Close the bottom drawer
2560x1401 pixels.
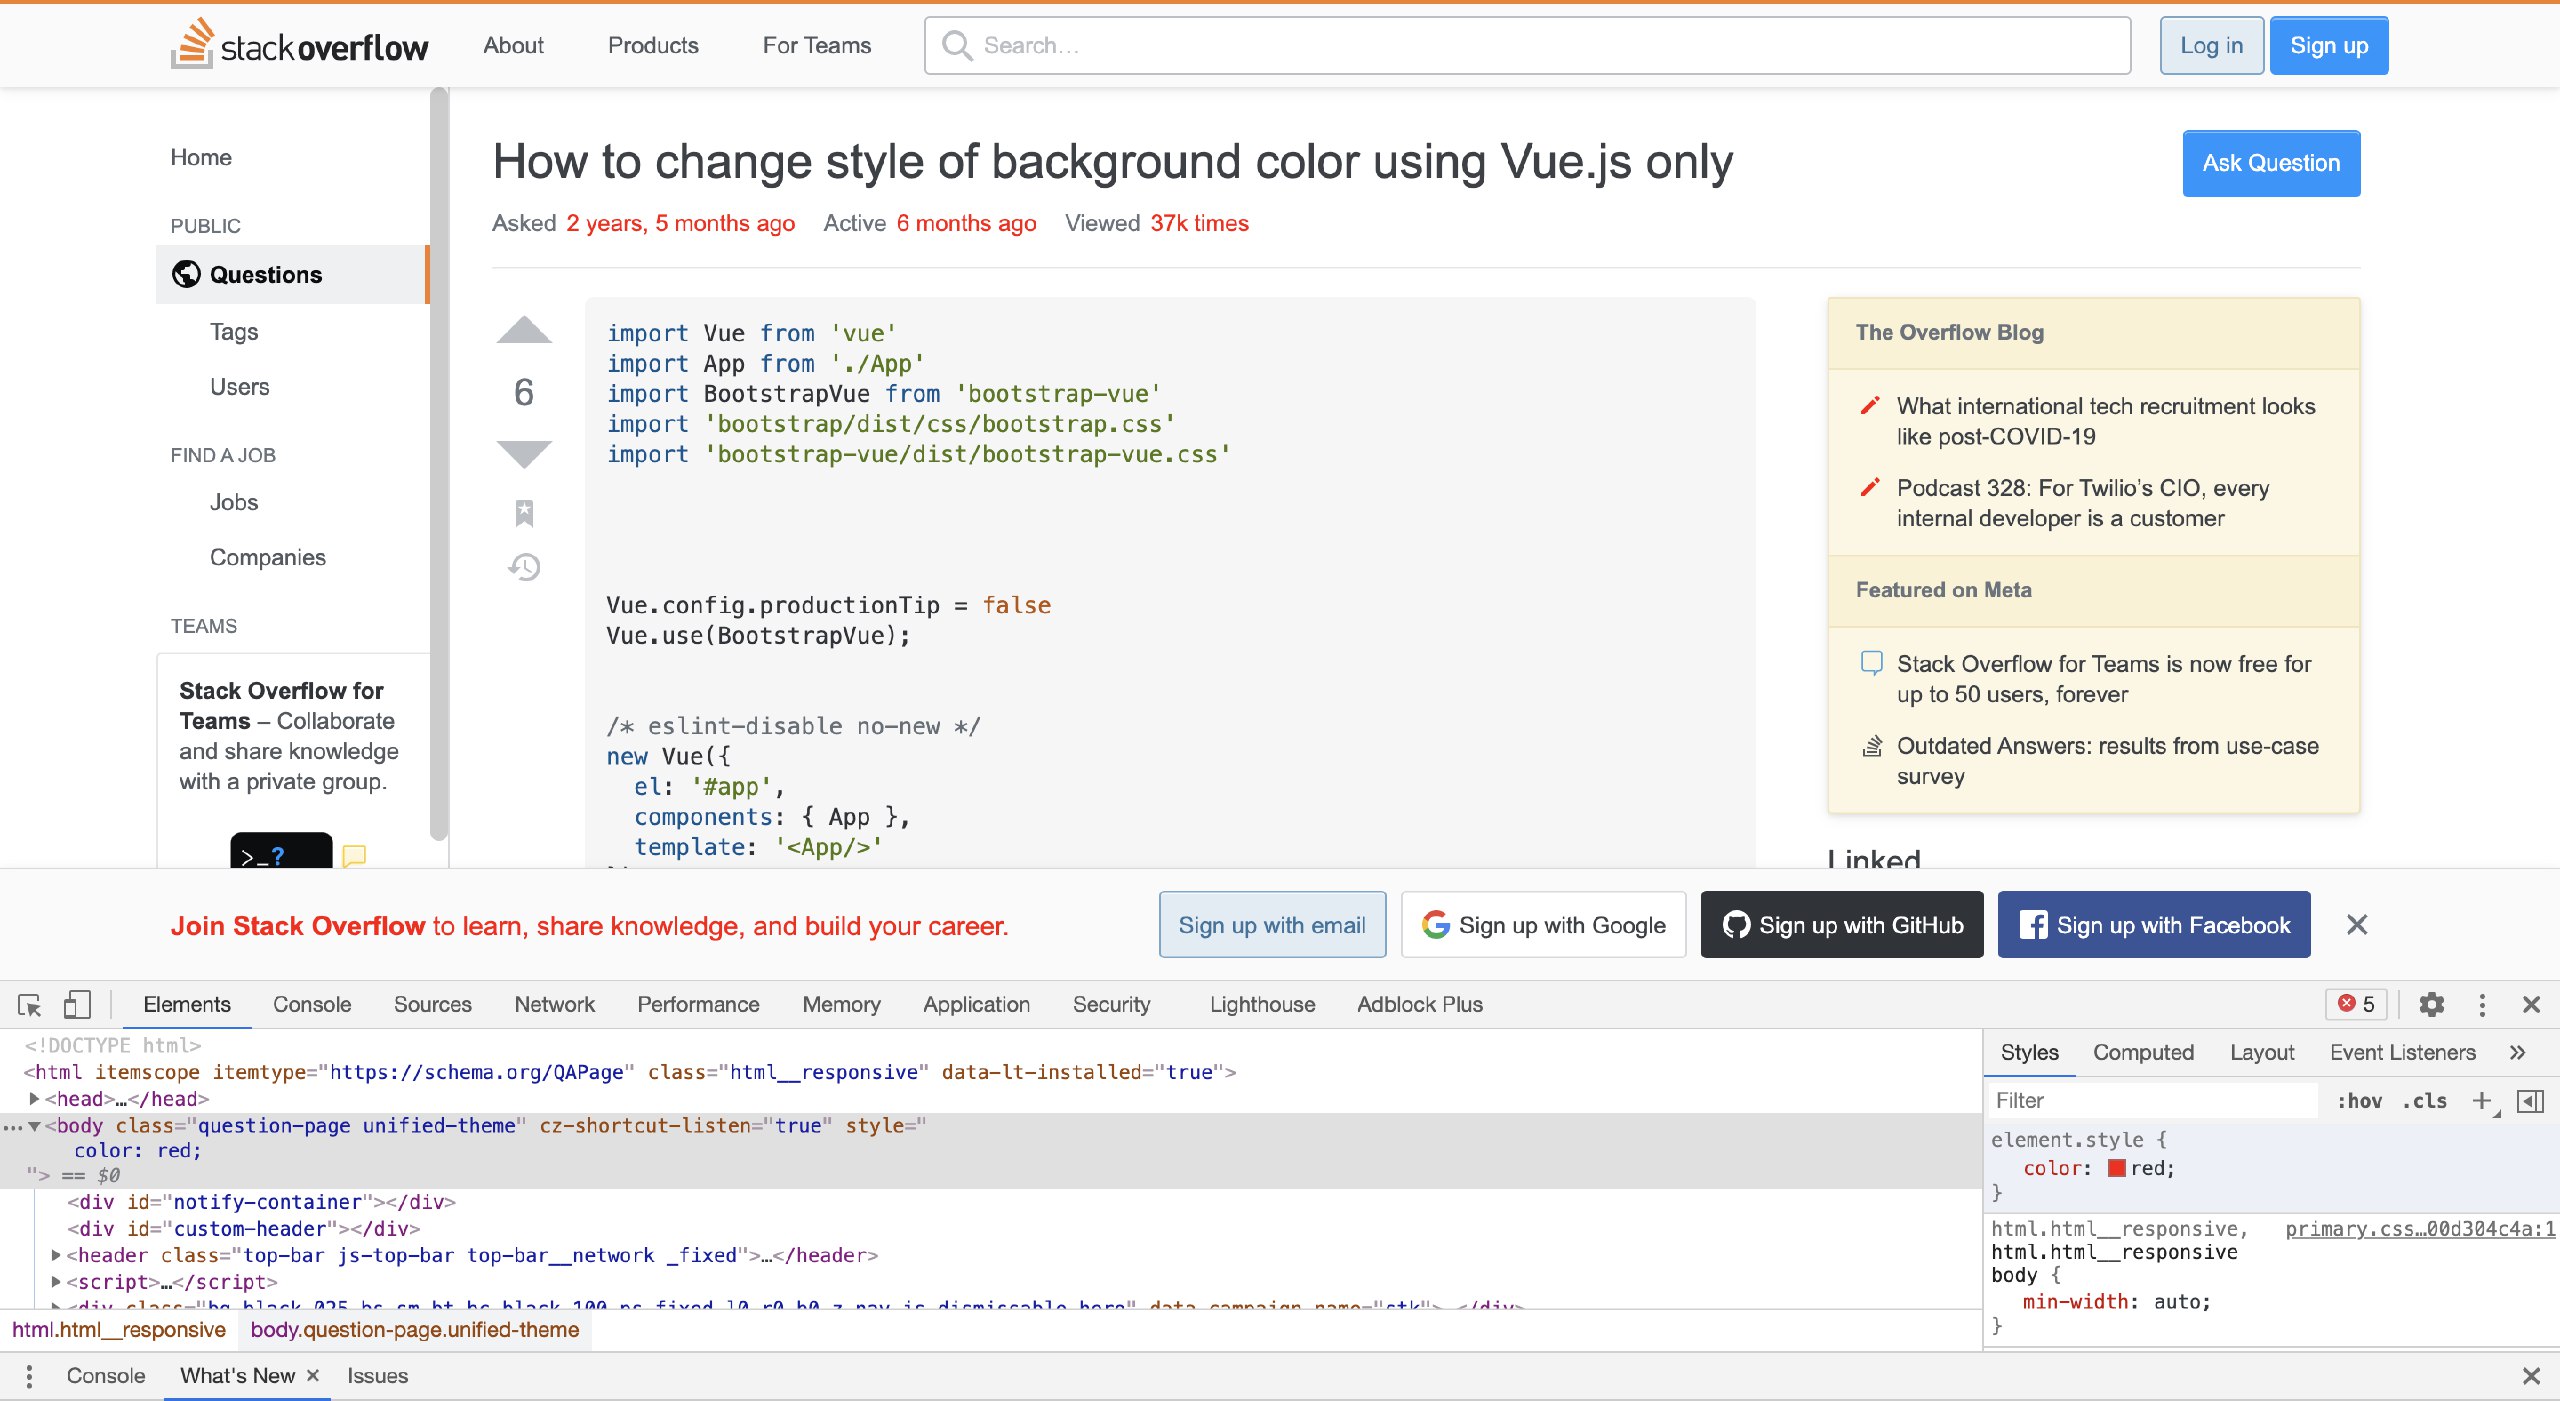tap(2531, 1376)
